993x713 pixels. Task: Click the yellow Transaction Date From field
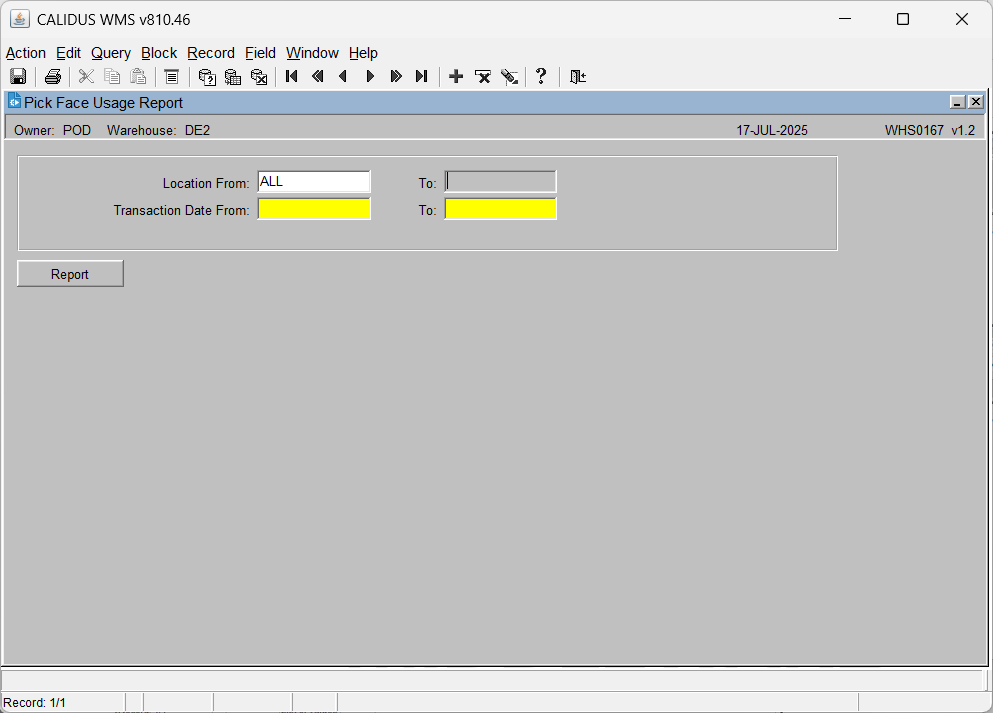314,209
